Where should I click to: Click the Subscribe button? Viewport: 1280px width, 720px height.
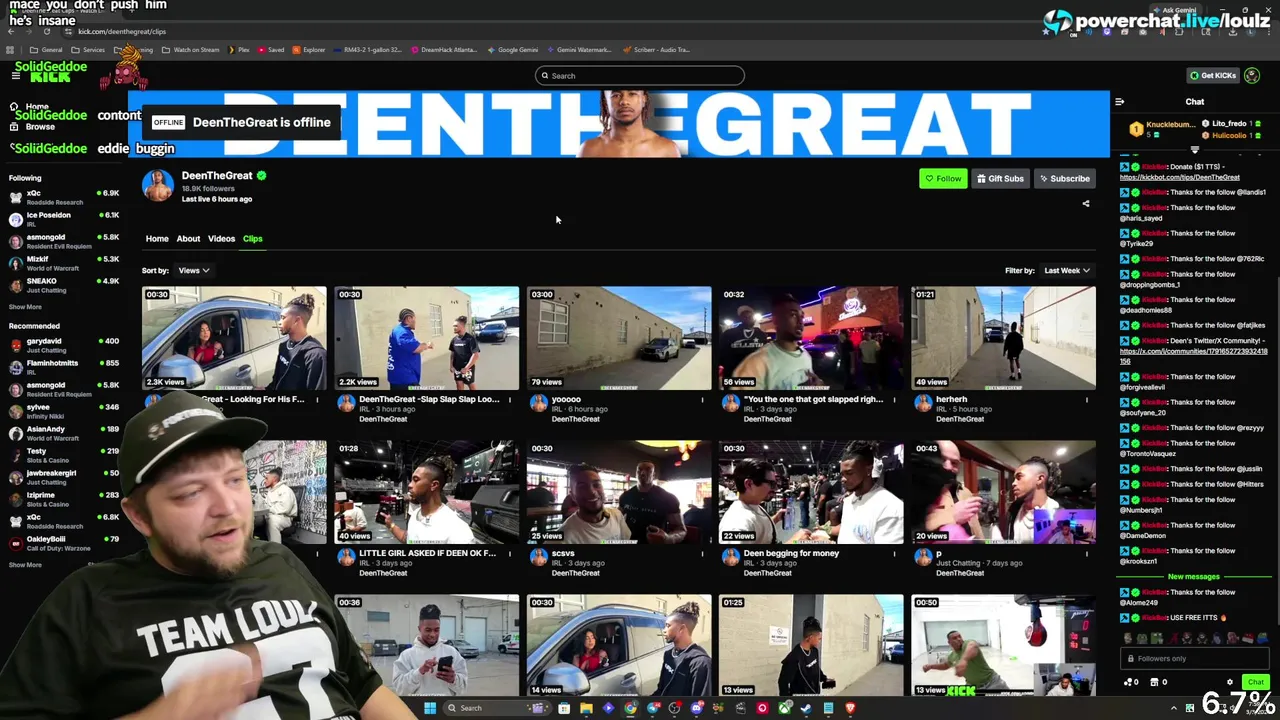point(1064,179)
